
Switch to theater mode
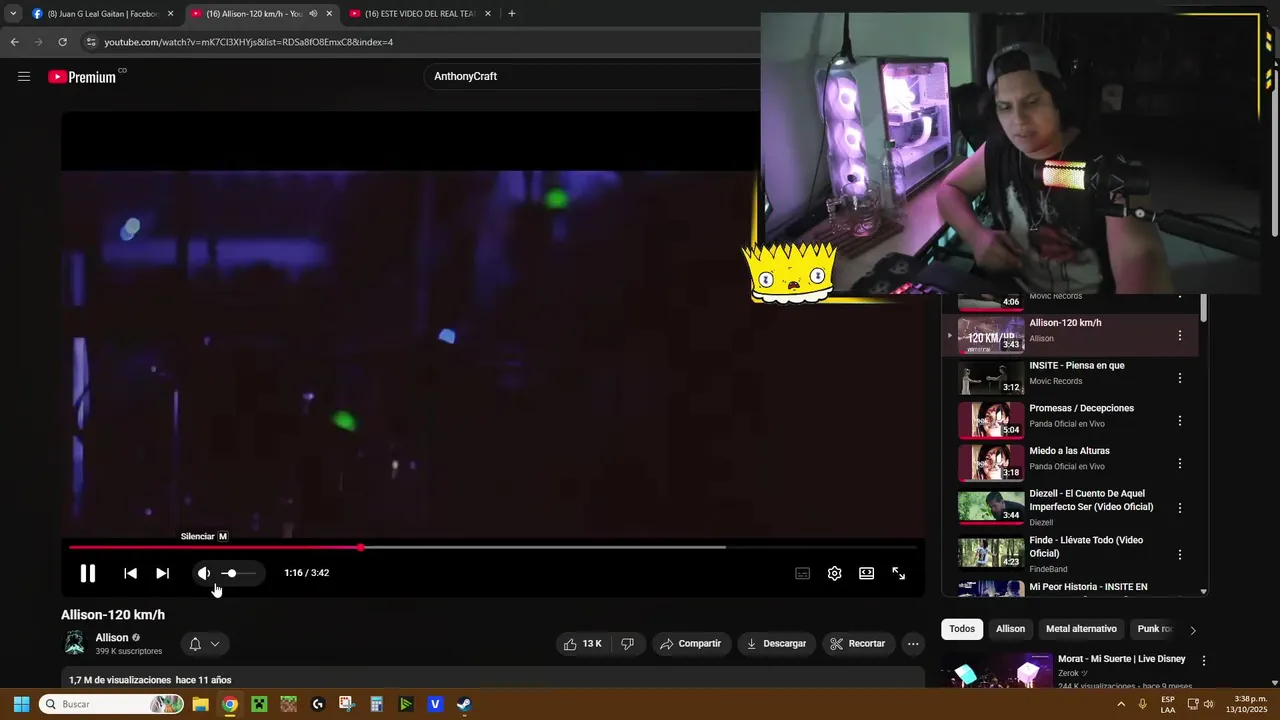coord(866,573)
